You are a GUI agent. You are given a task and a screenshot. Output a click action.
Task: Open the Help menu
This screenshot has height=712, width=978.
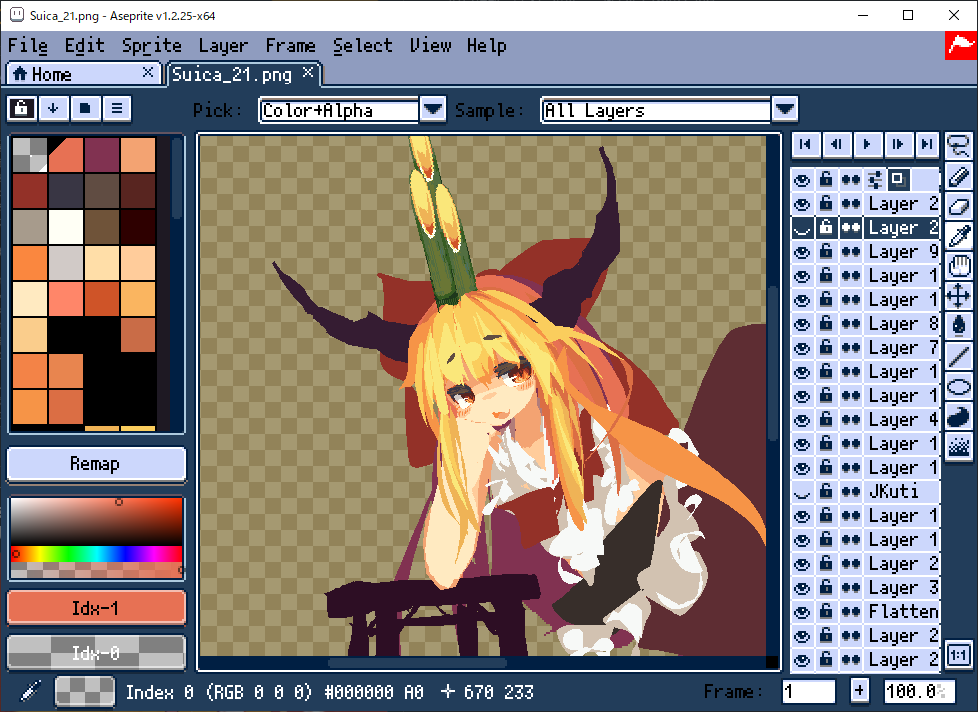pos(487,46)
